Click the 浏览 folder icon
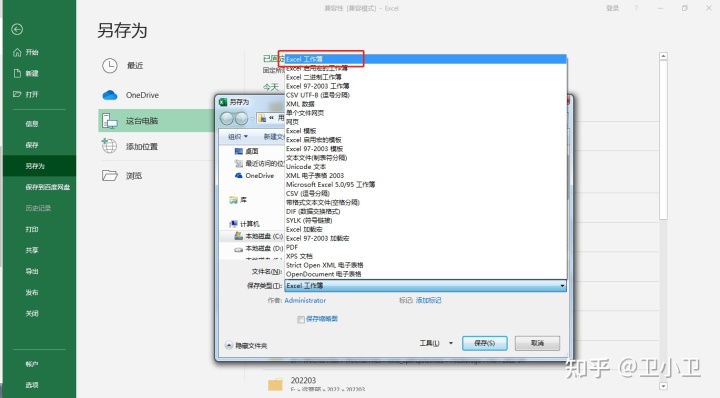720x398 pixels. [110, 175]
